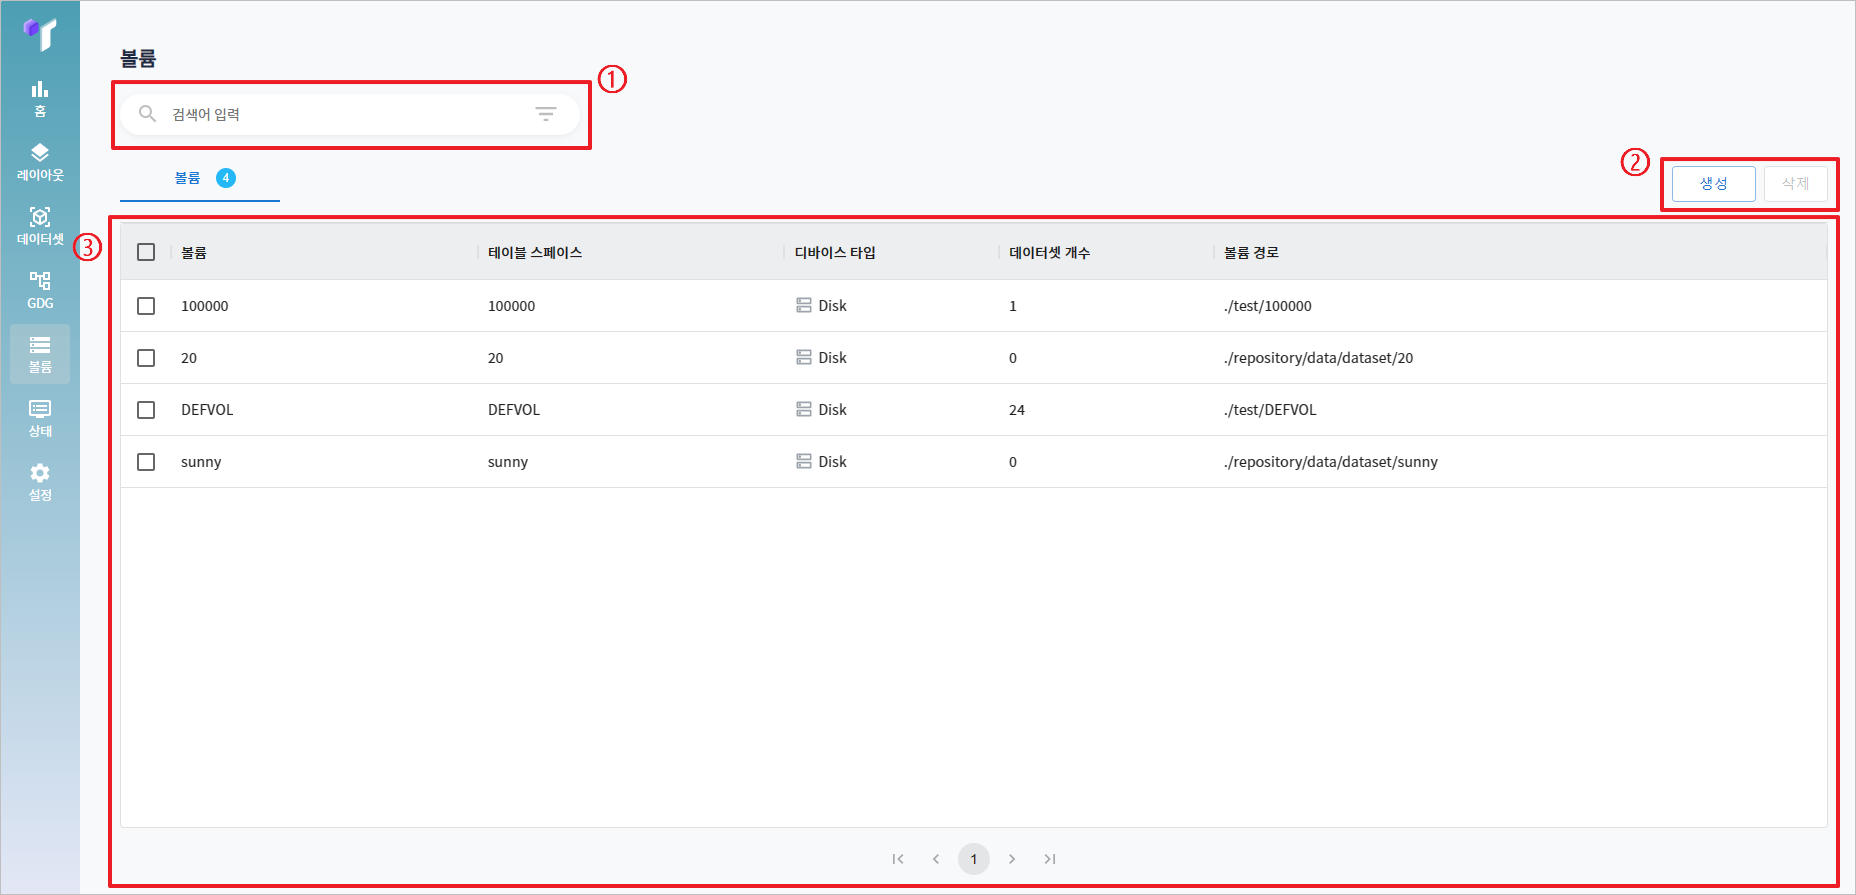Click the Disk icon in row 100000
The width and height of the screenshot is (1856, 895).
[804, 305]
